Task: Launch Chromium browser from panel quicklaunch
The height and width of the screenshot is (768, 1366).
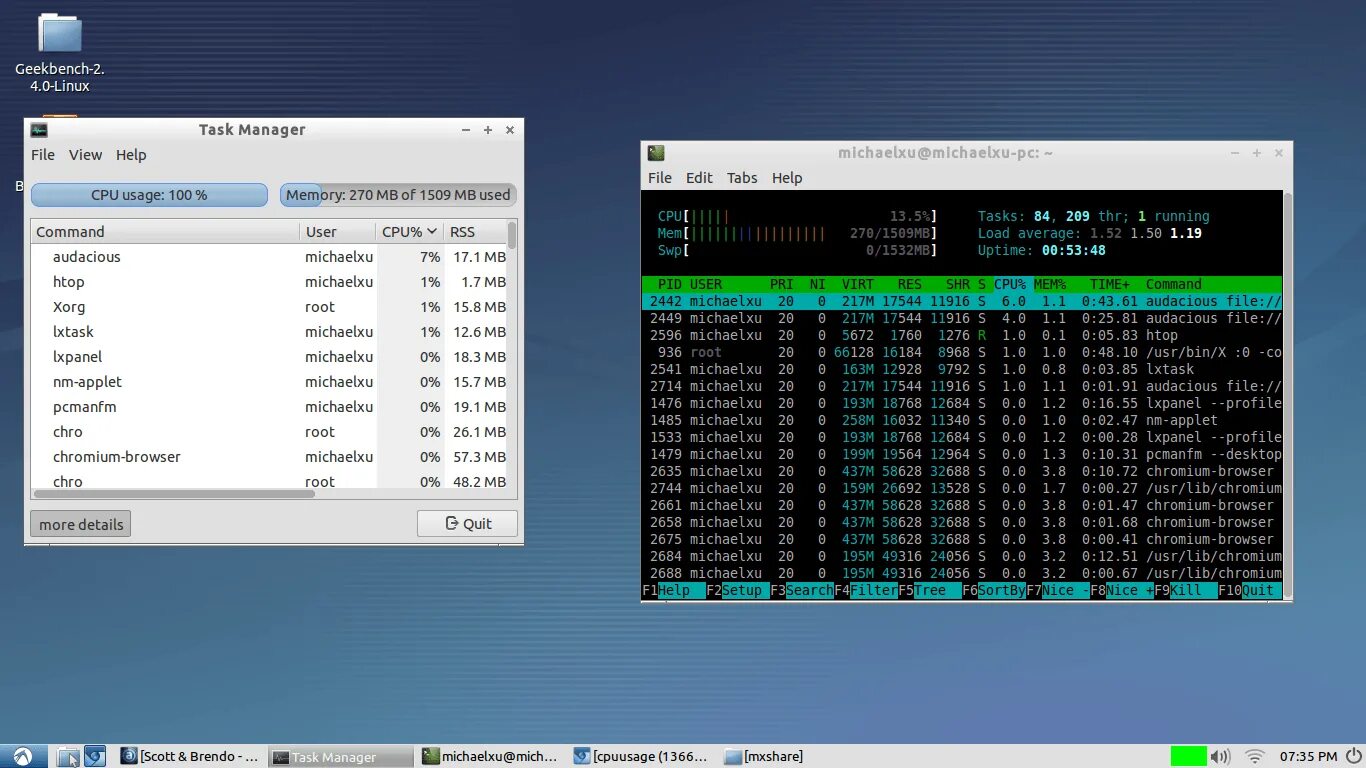Action: [95, 757]
